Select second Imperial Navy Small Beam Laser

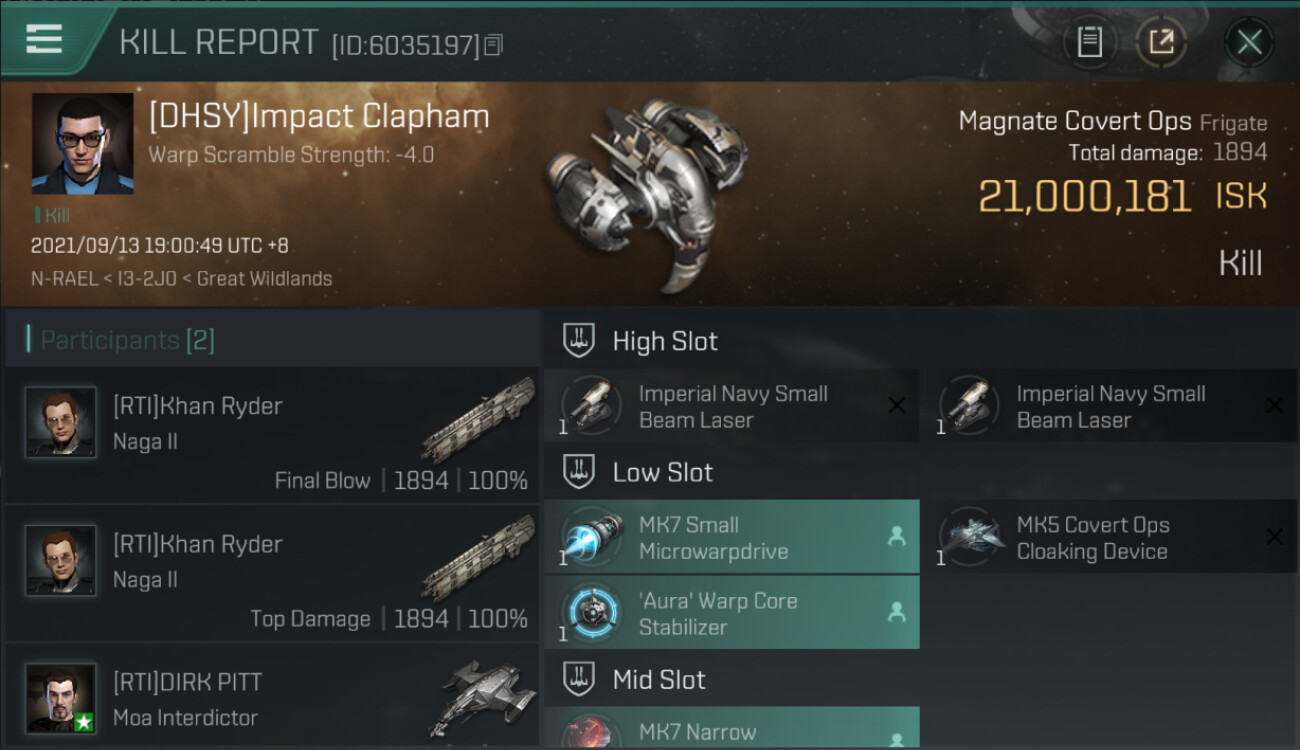(1109, 406)
